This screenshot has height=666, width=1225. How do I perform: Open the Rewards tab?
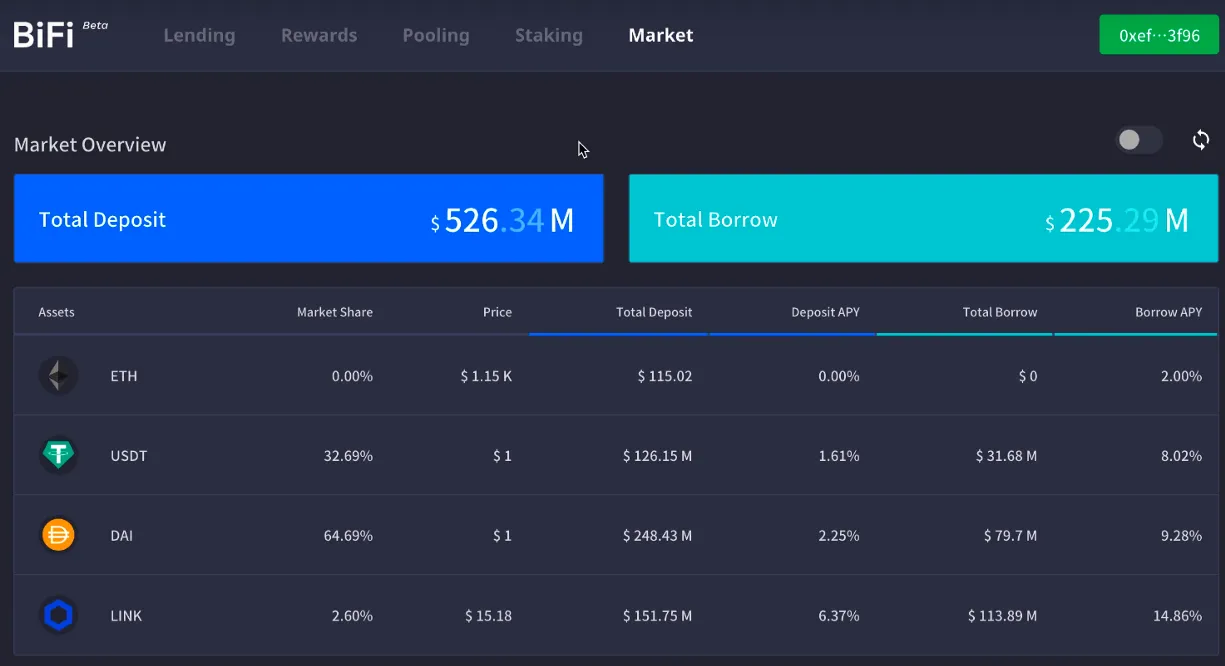click(x=319, y=35)
